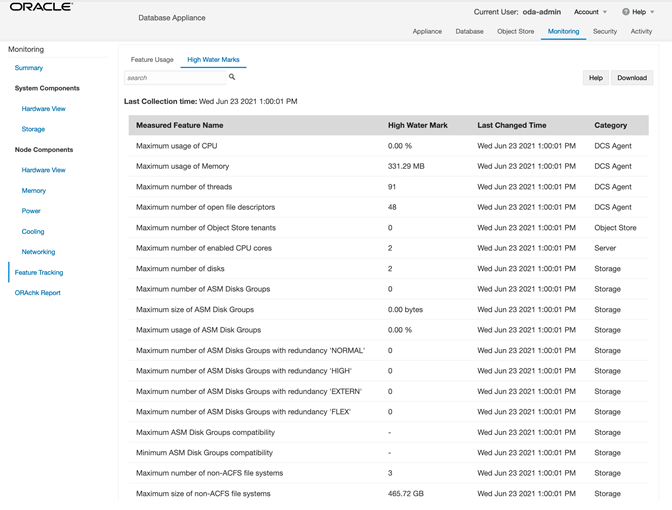Click the Help question mark icon

pos(626,12)
